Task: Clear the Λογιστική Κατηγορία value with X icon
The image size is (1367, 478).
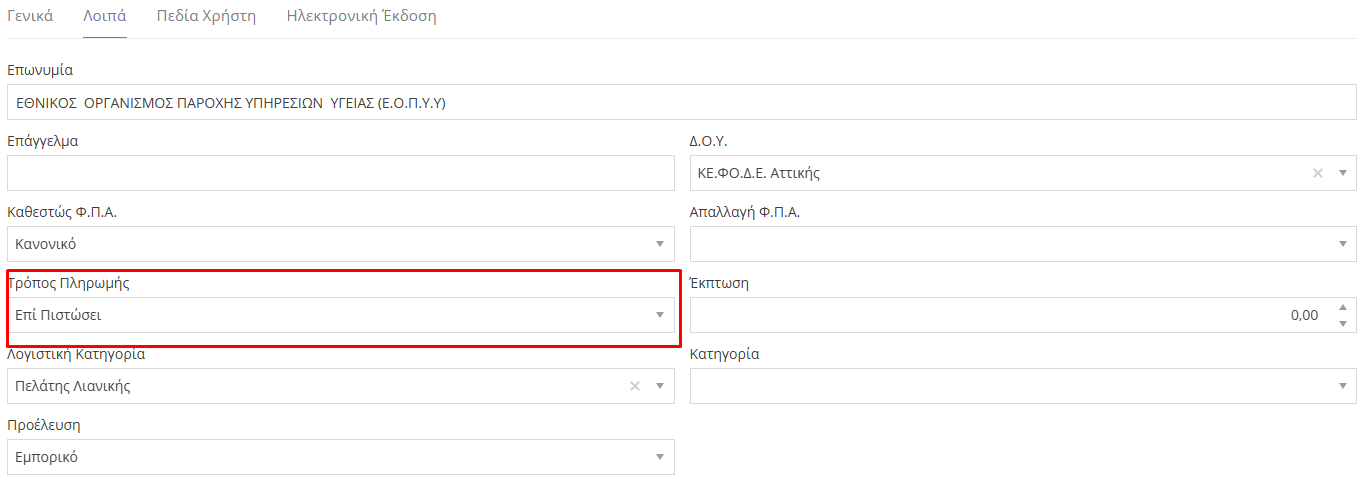Action: tap(634, 386)
